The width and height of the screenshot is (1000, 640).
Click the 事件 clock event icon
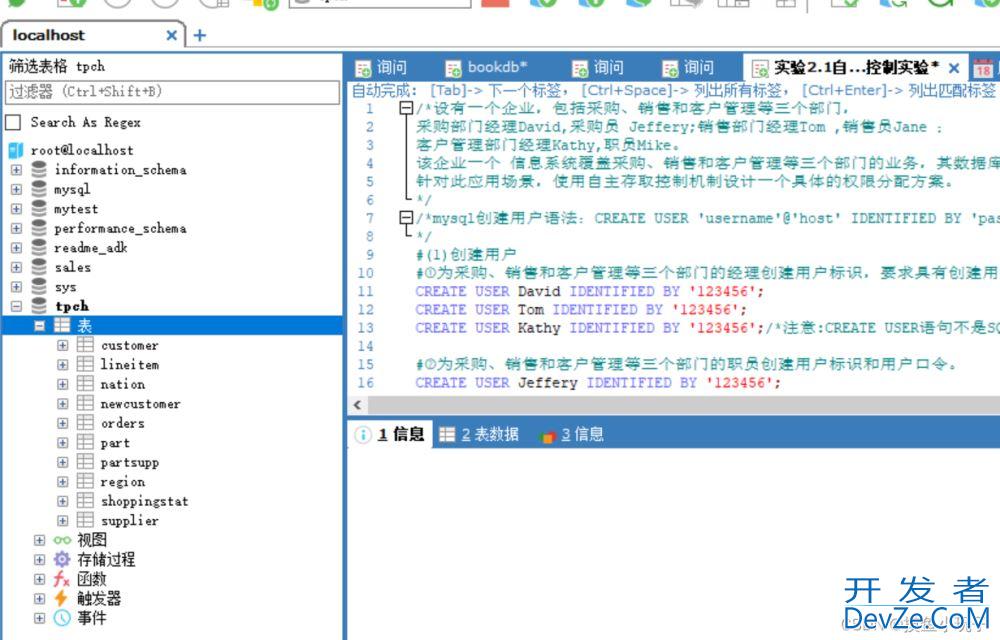pos(62,618)
